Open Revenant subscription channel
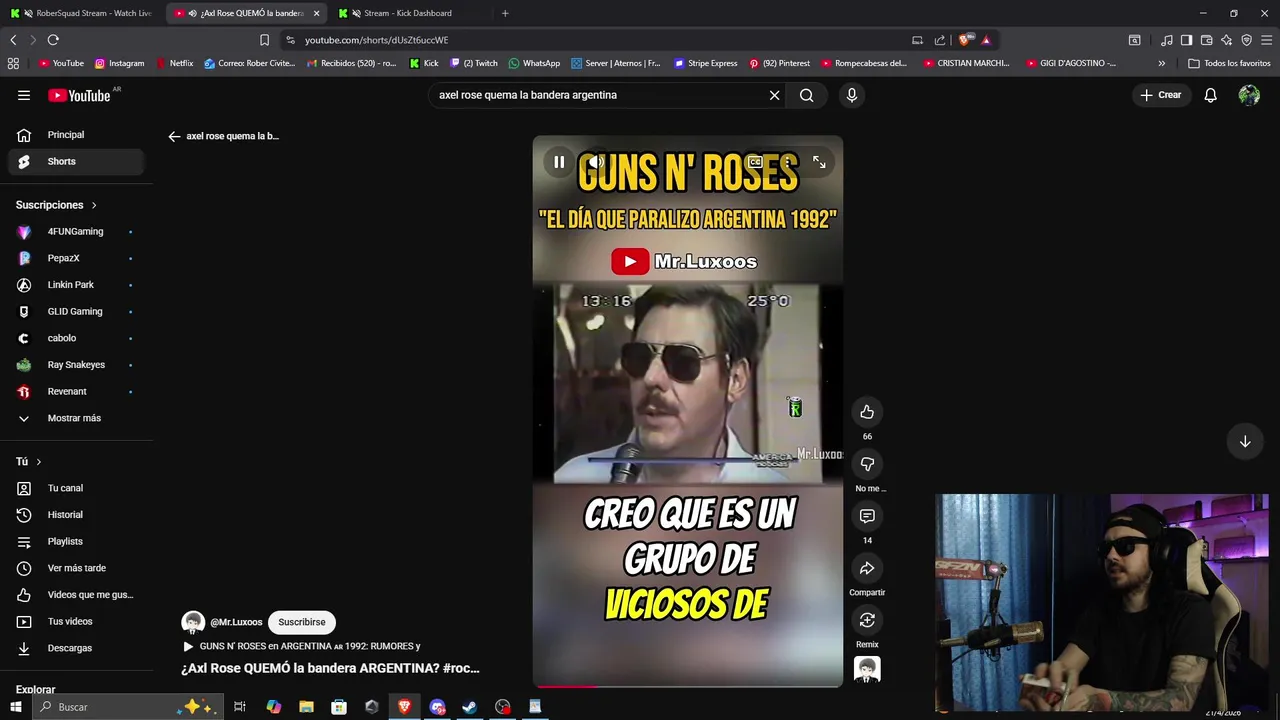 click(77, 391)
